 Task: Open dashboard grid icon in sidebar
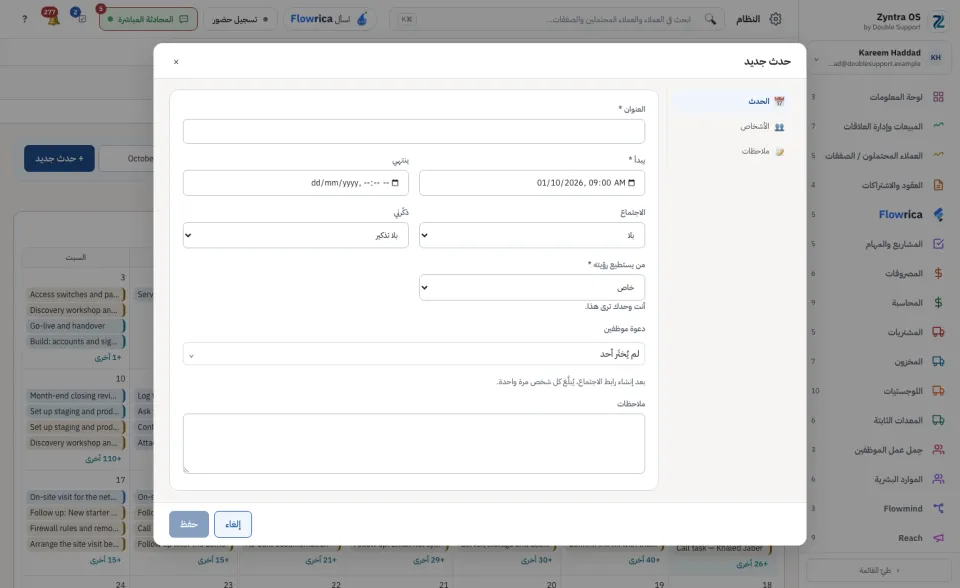tap(938, 97)
